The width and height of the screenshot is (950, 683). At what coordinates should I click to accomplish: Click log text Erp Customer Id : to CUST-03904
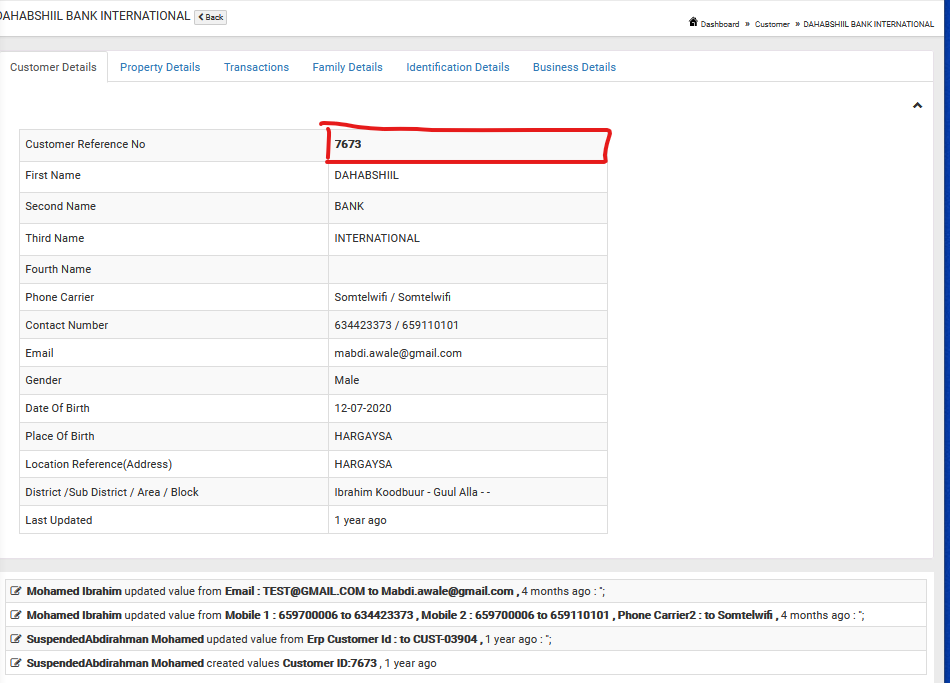pos(392,639)
